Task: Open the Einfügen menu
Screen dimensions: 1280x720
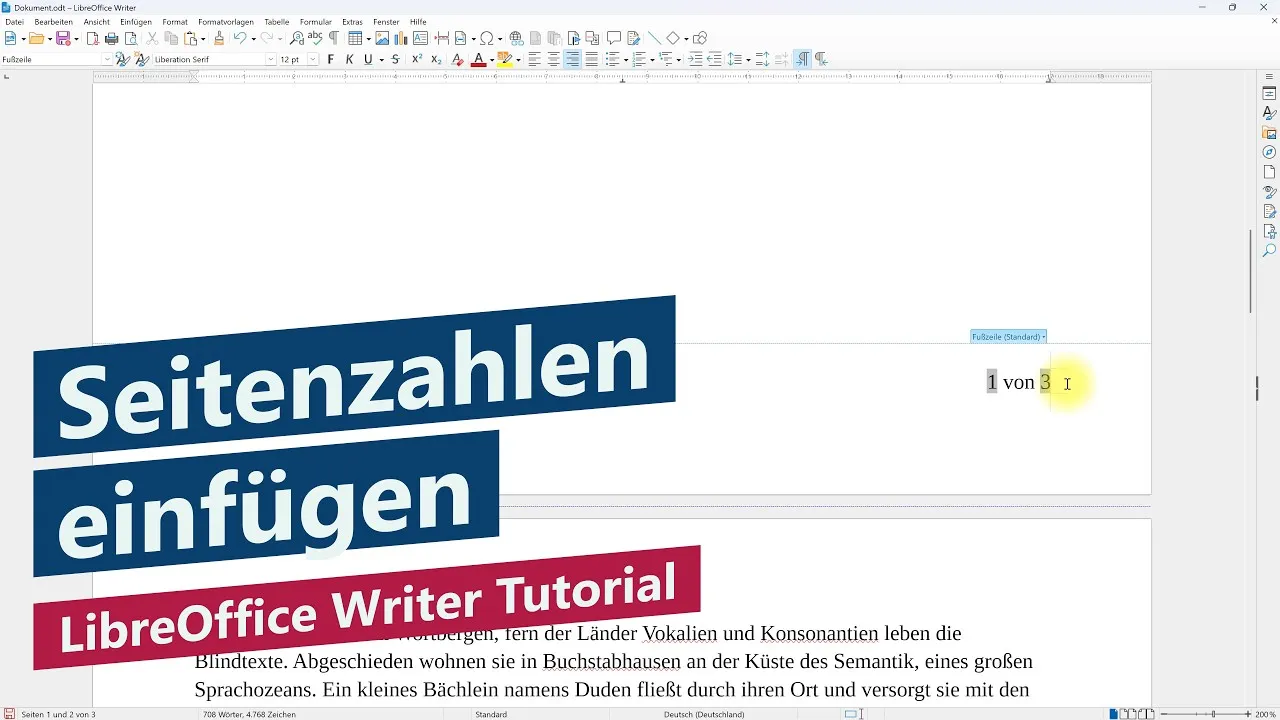Action: tap(135, 21)
